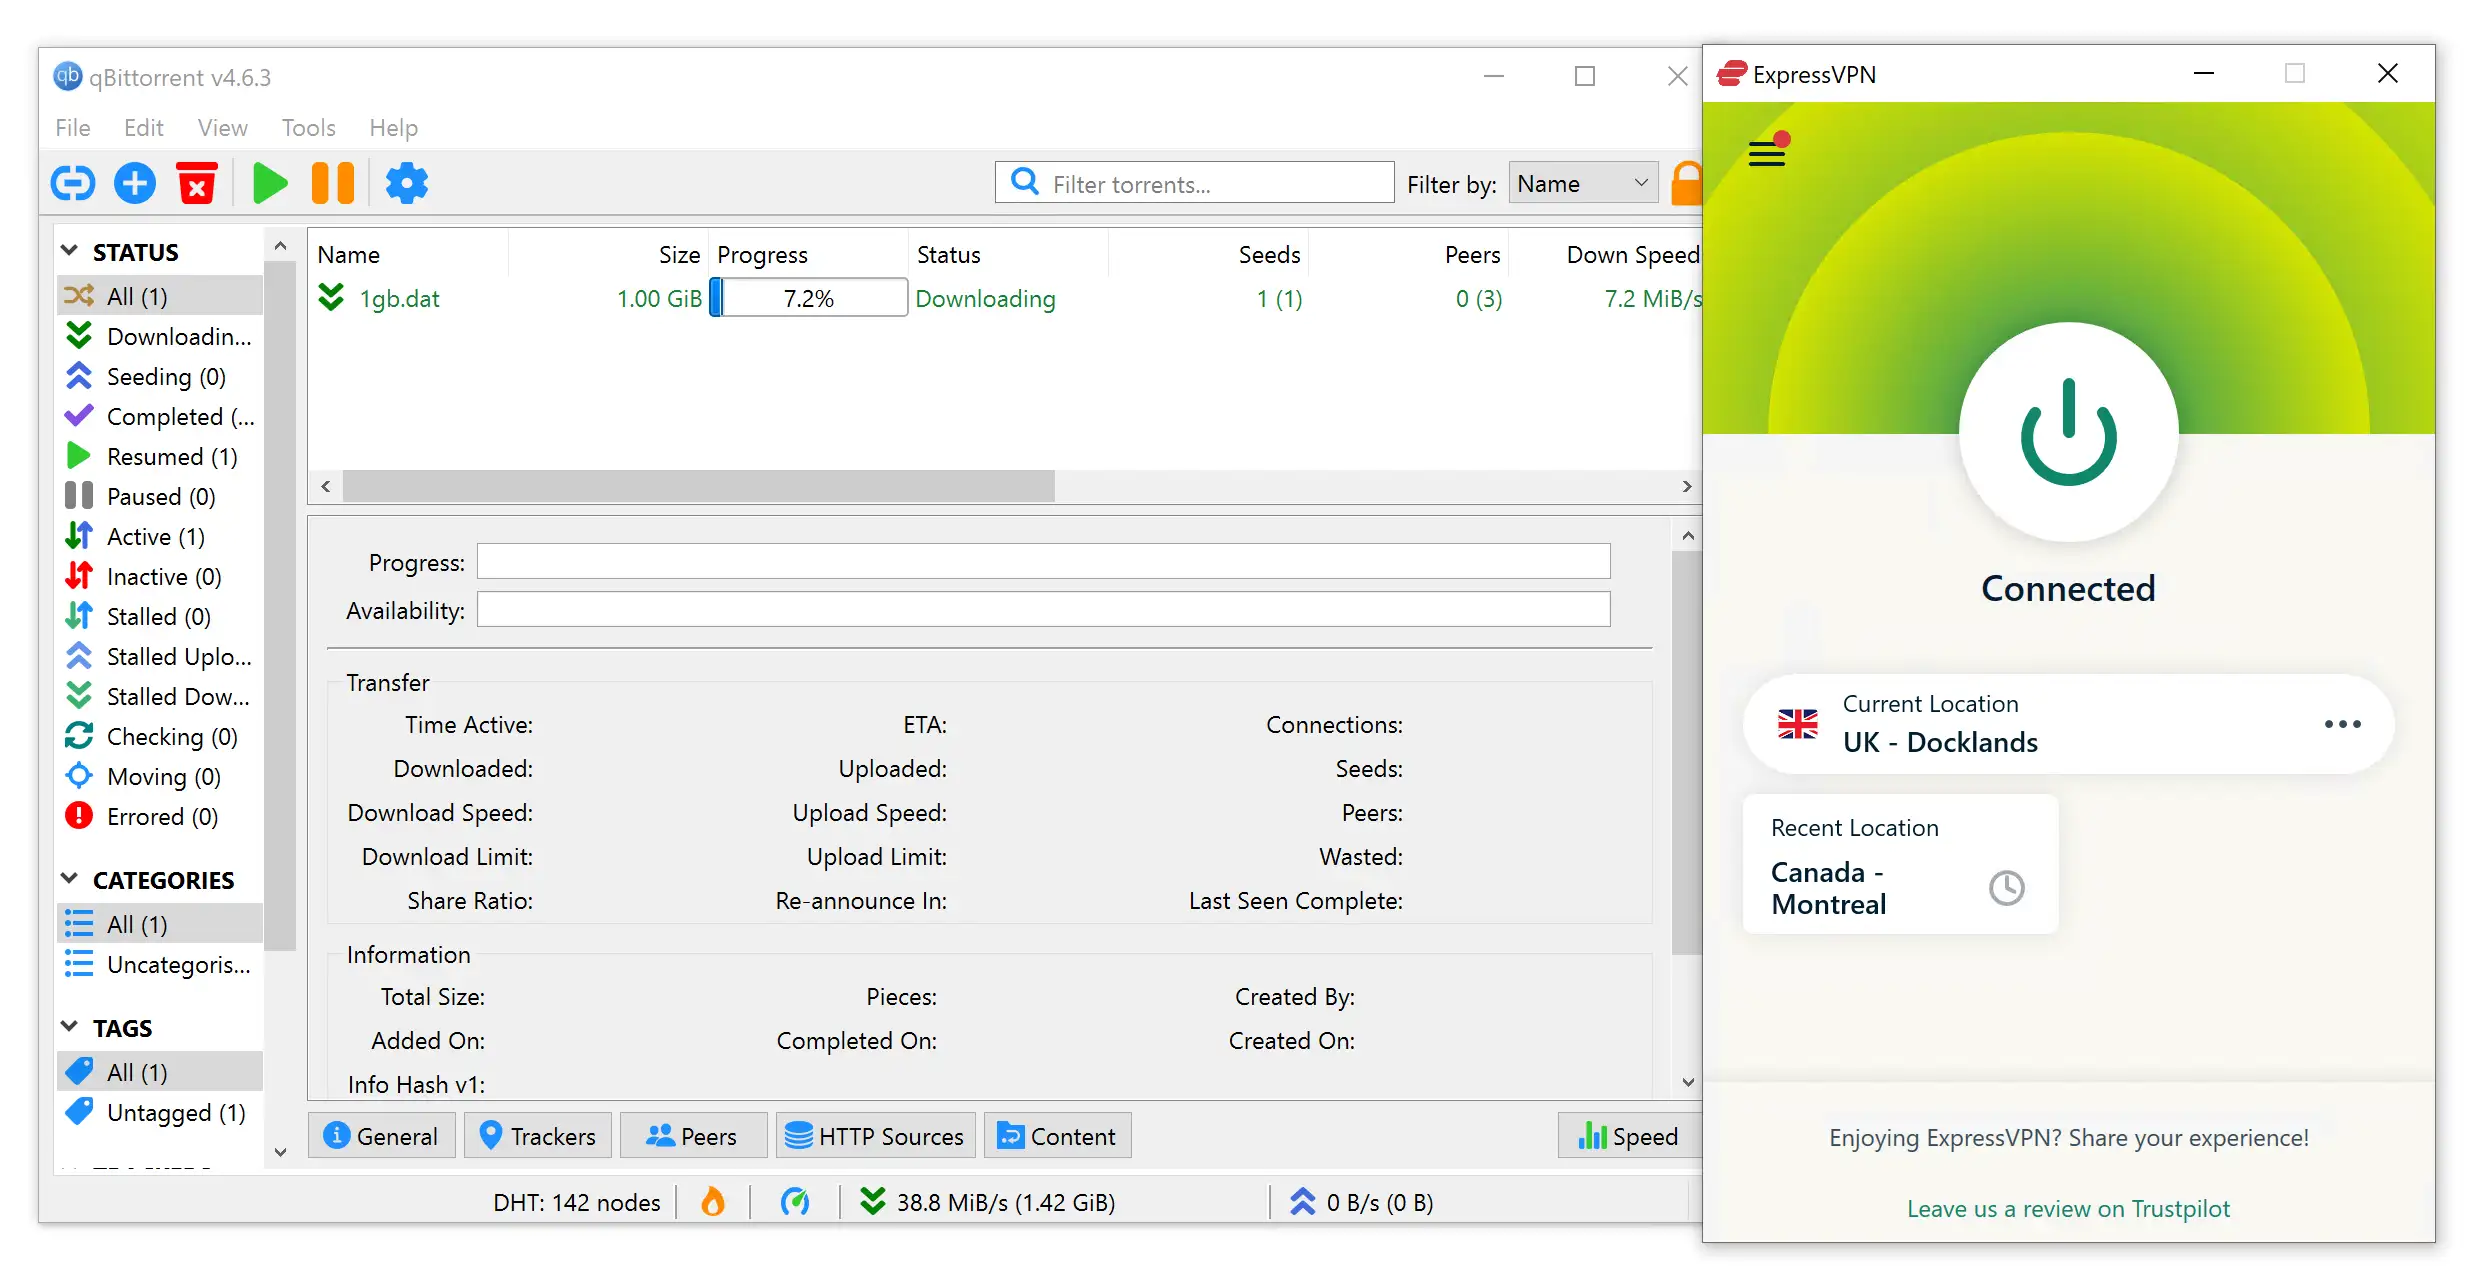Click the UK - Docklands current location

click(x=2068, y=724)
